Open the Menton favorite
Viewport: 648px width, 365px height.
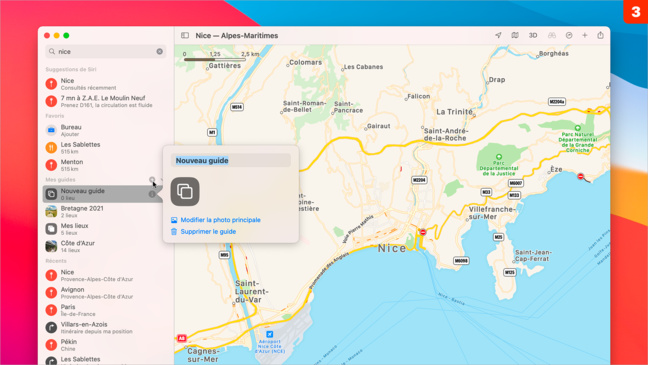tap(105, 165)
